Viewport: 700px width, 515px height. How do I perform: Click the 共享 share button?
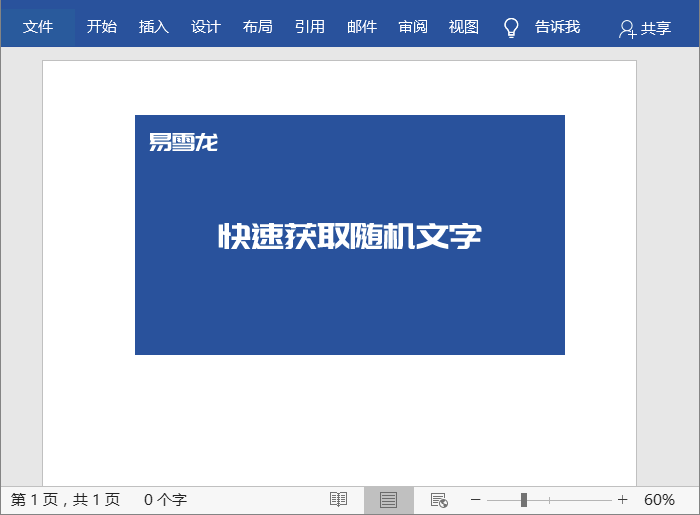[x=645, y=29]
